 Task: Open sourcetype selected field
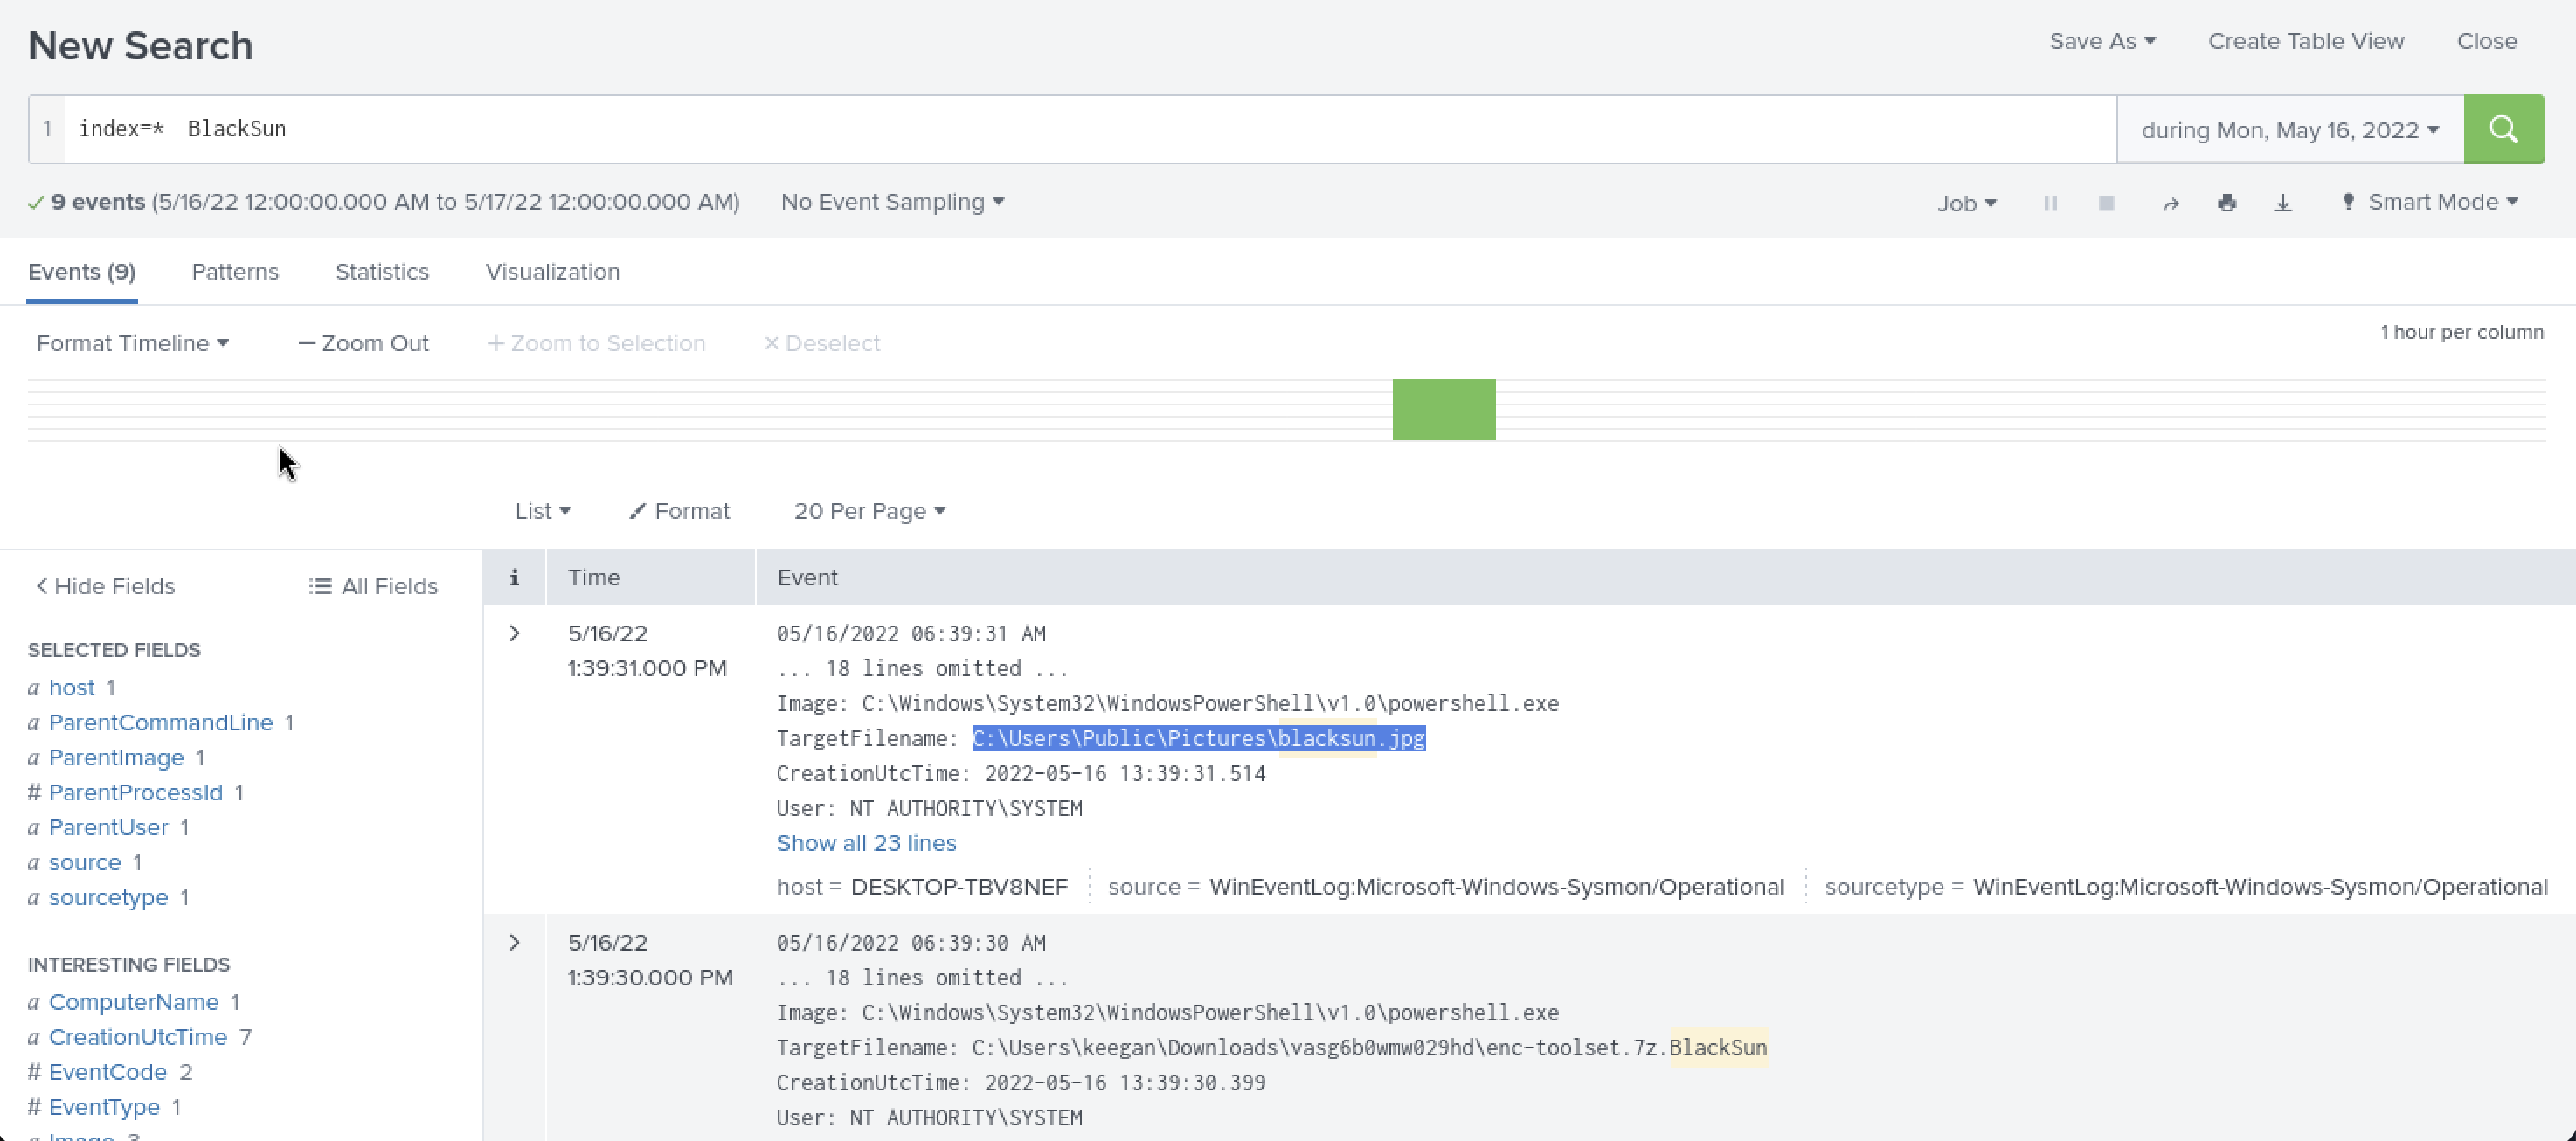point(108,898)
